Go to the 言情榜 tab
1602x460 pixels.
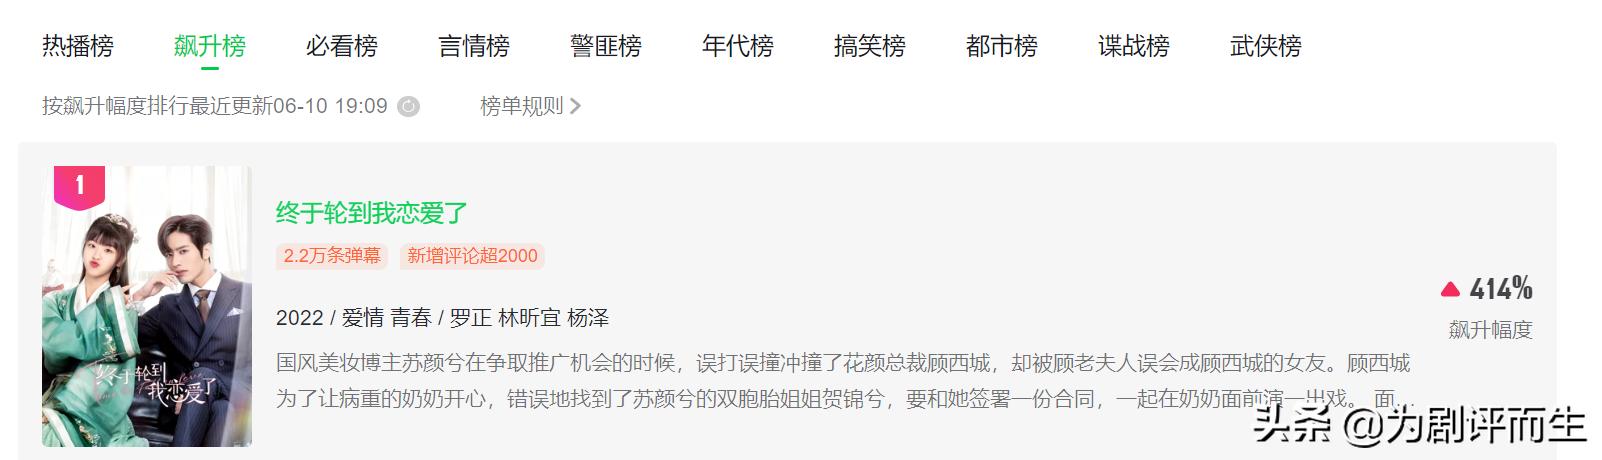474,46
